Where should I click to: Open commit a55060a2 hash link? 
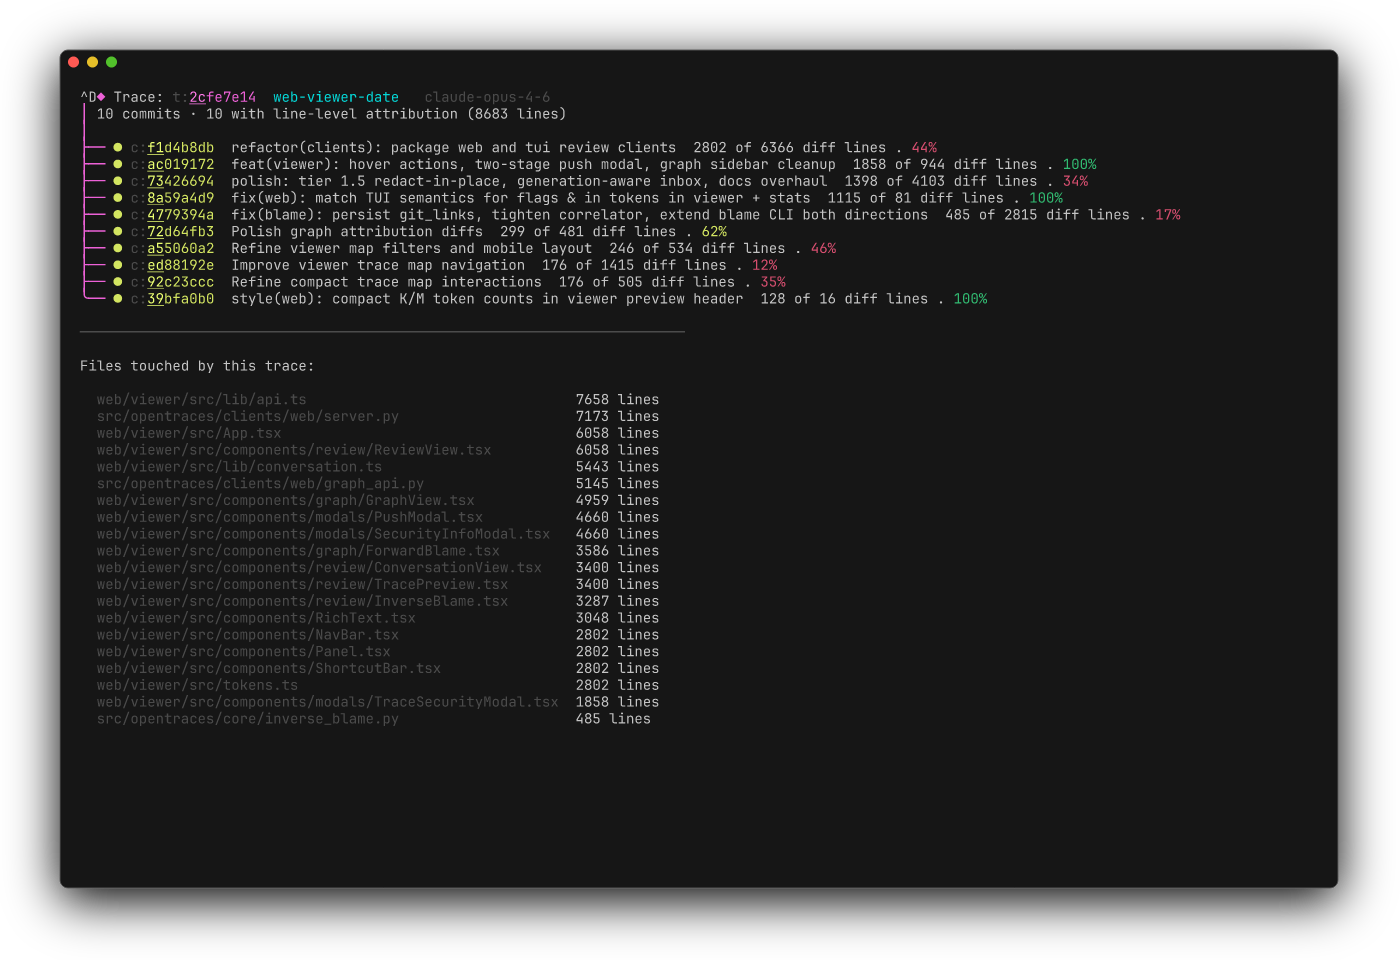coord(180,249)
